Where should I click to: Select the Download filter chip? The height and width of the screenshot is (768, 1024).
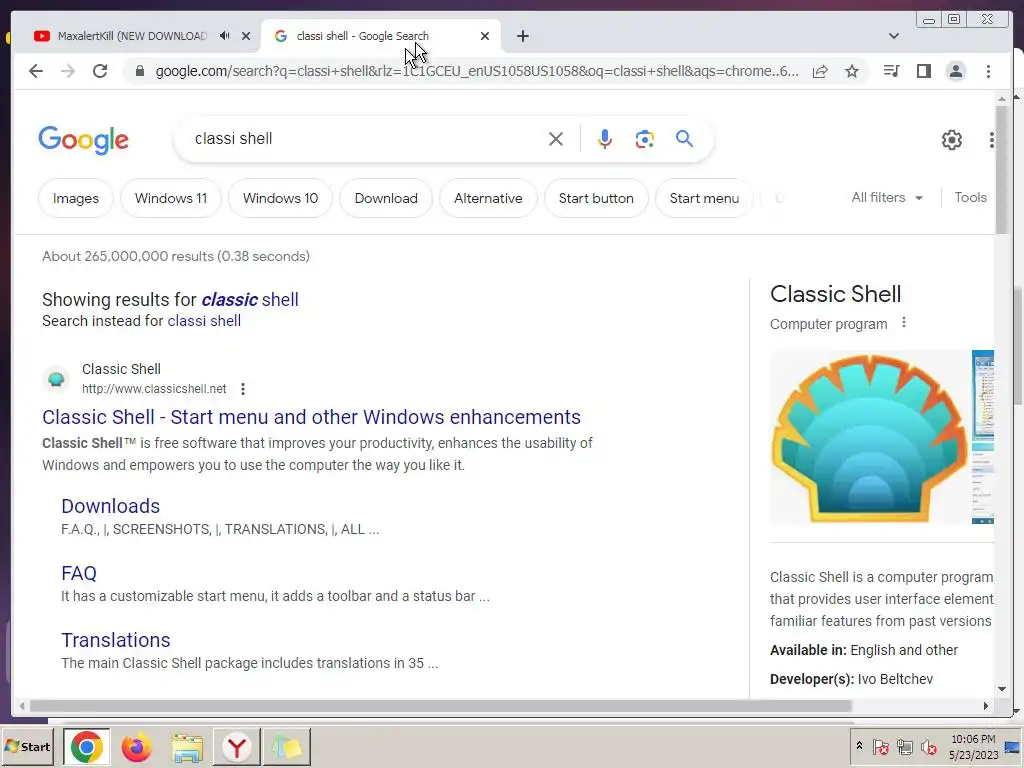(386, 198)
